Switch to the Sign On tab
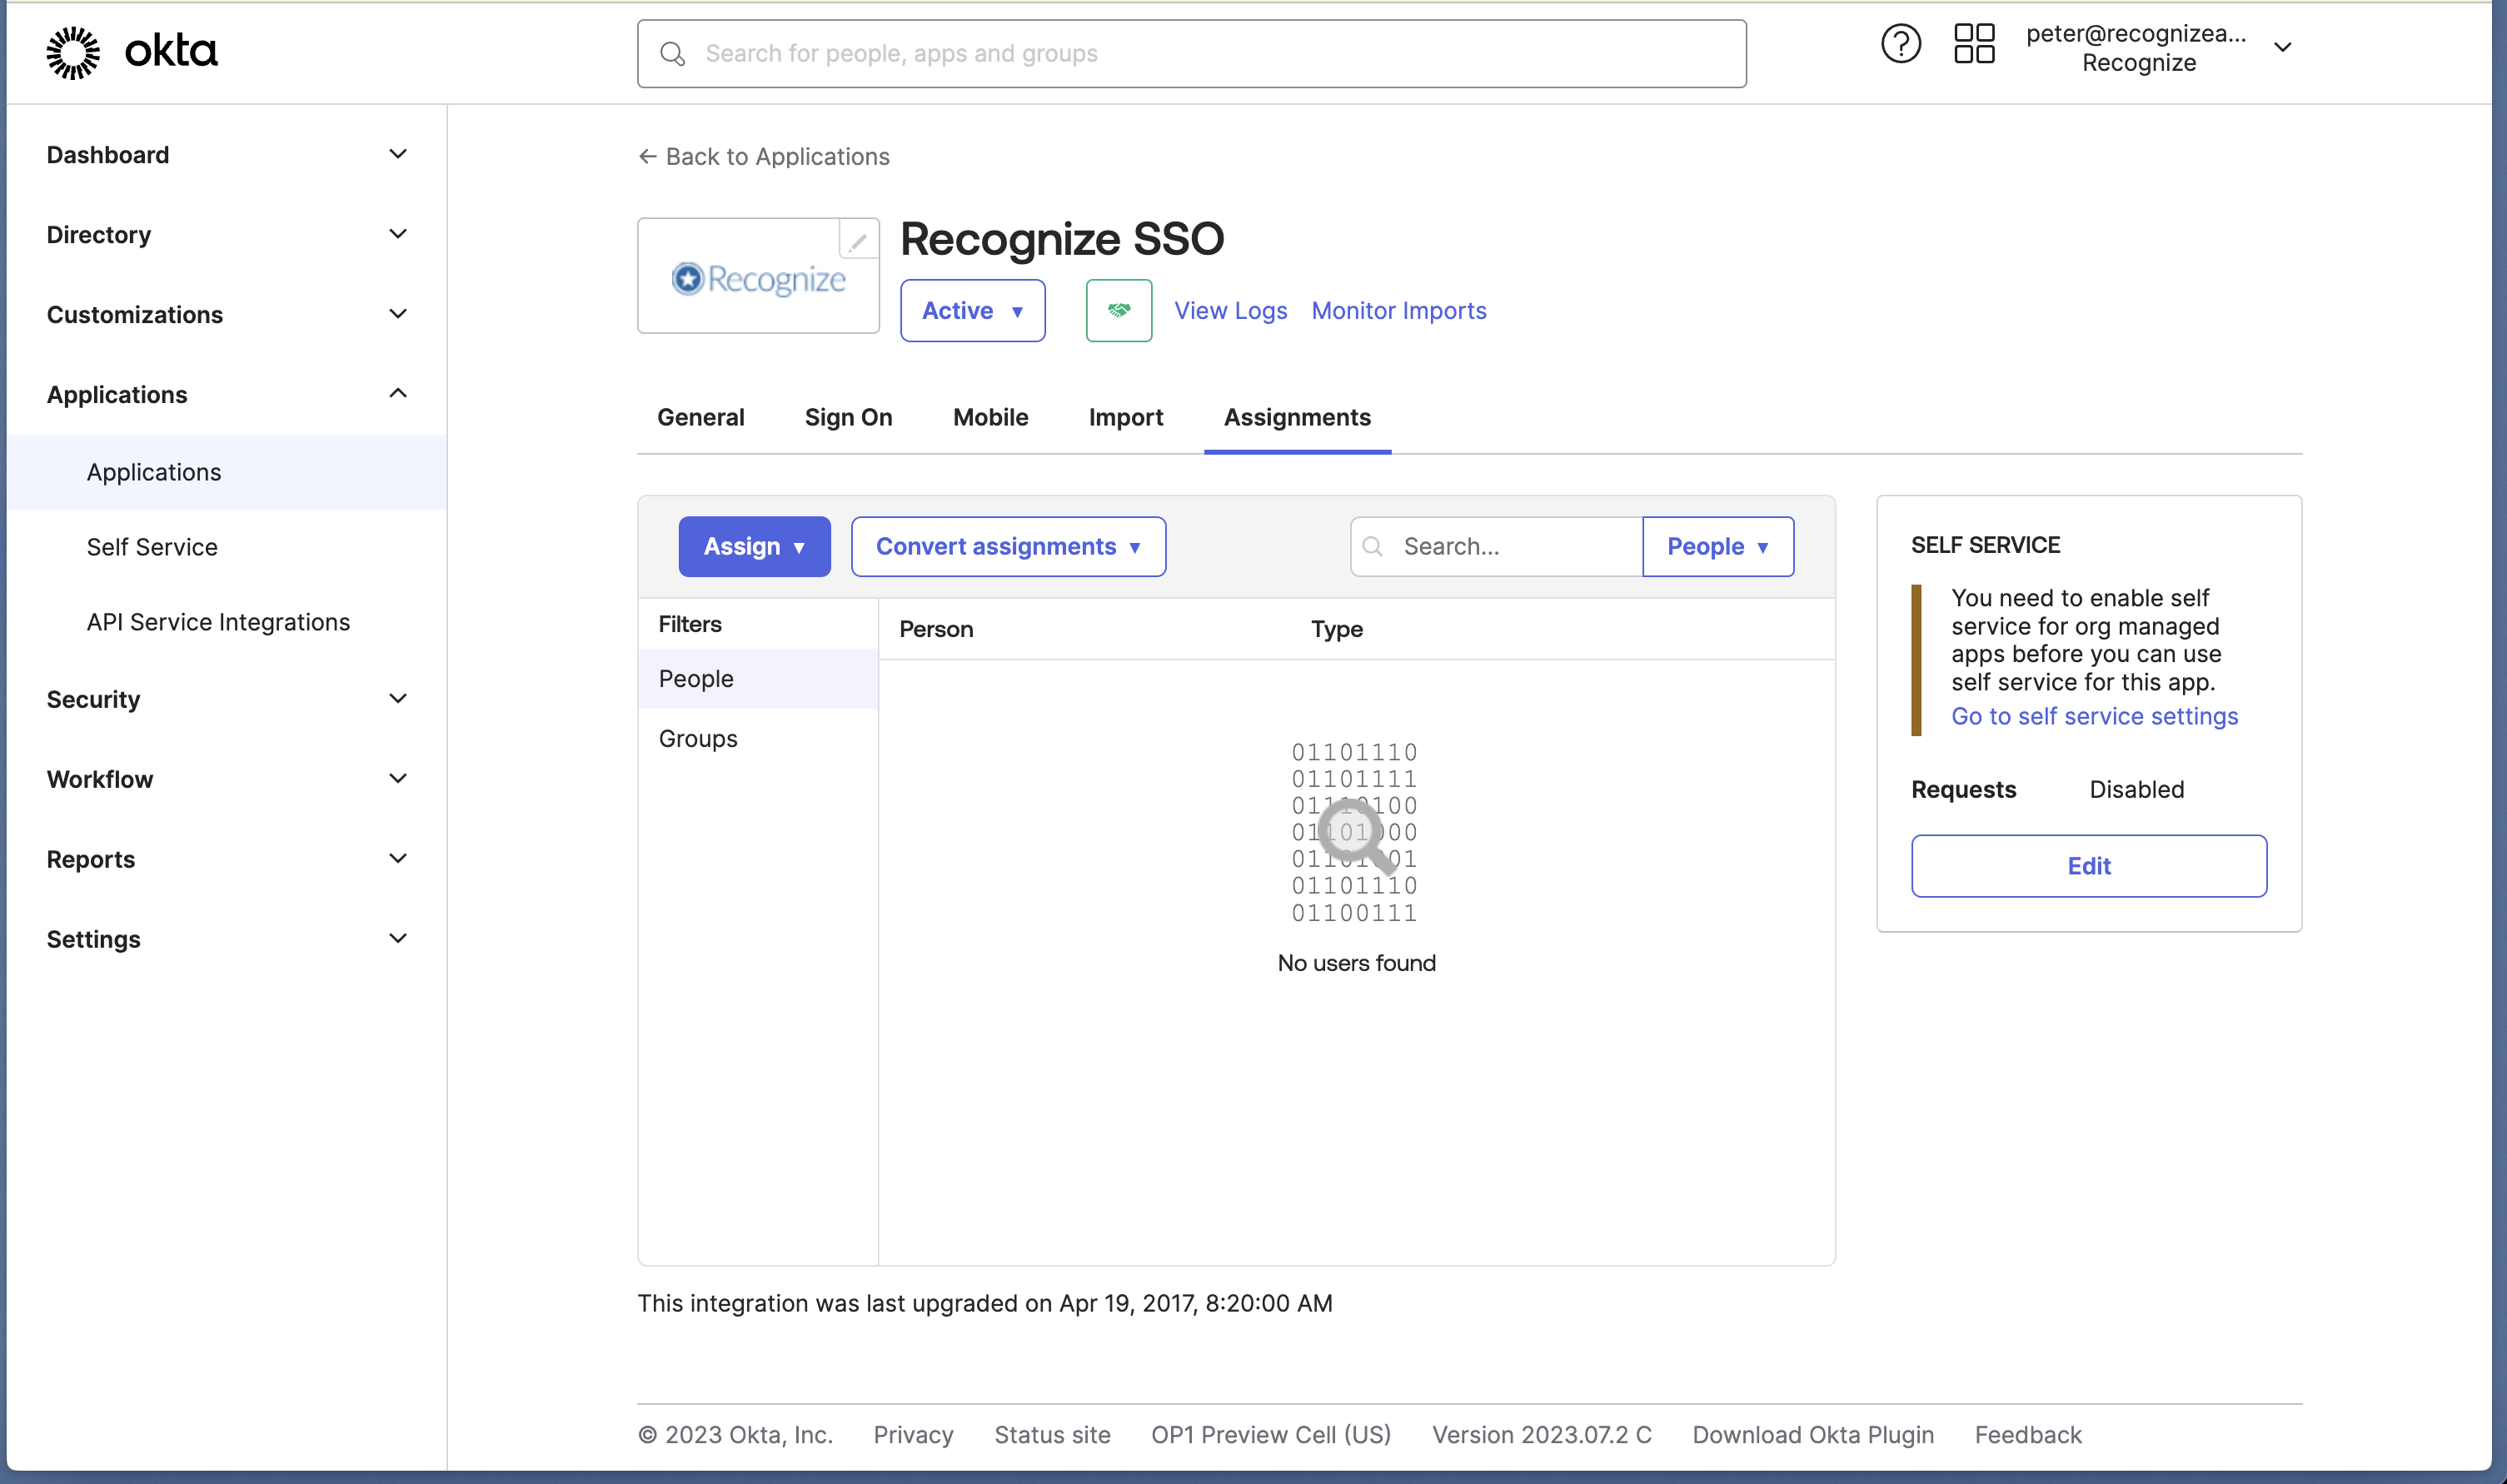 pyautogui.click(x=848, y=418)
